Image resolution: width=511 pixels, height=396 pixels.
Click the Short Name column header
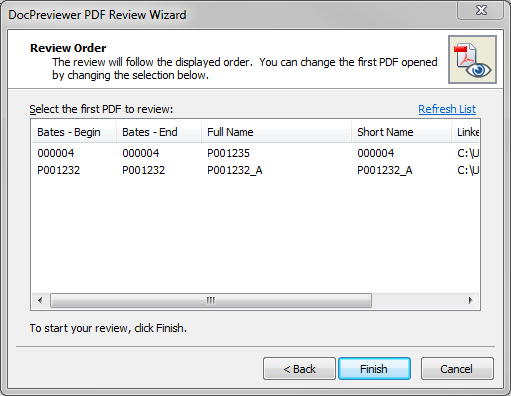401,132
